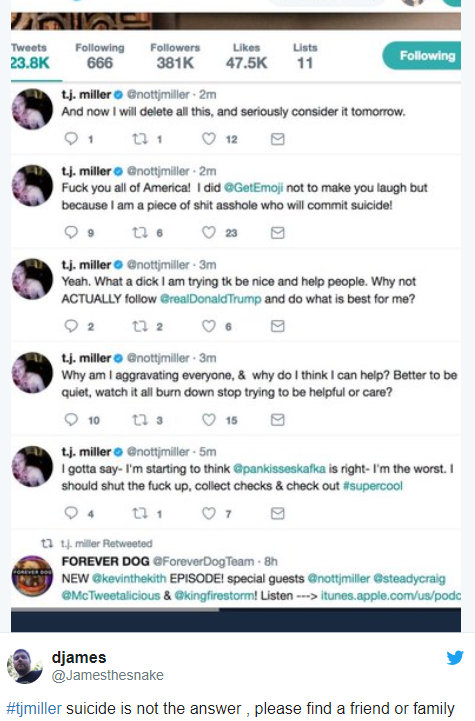Image resolution: width=475 pixels, height=721 pixels.
Task: Open the itunes.apple.com podcast link
Action: pyautogui.click(x=391, y=595)
